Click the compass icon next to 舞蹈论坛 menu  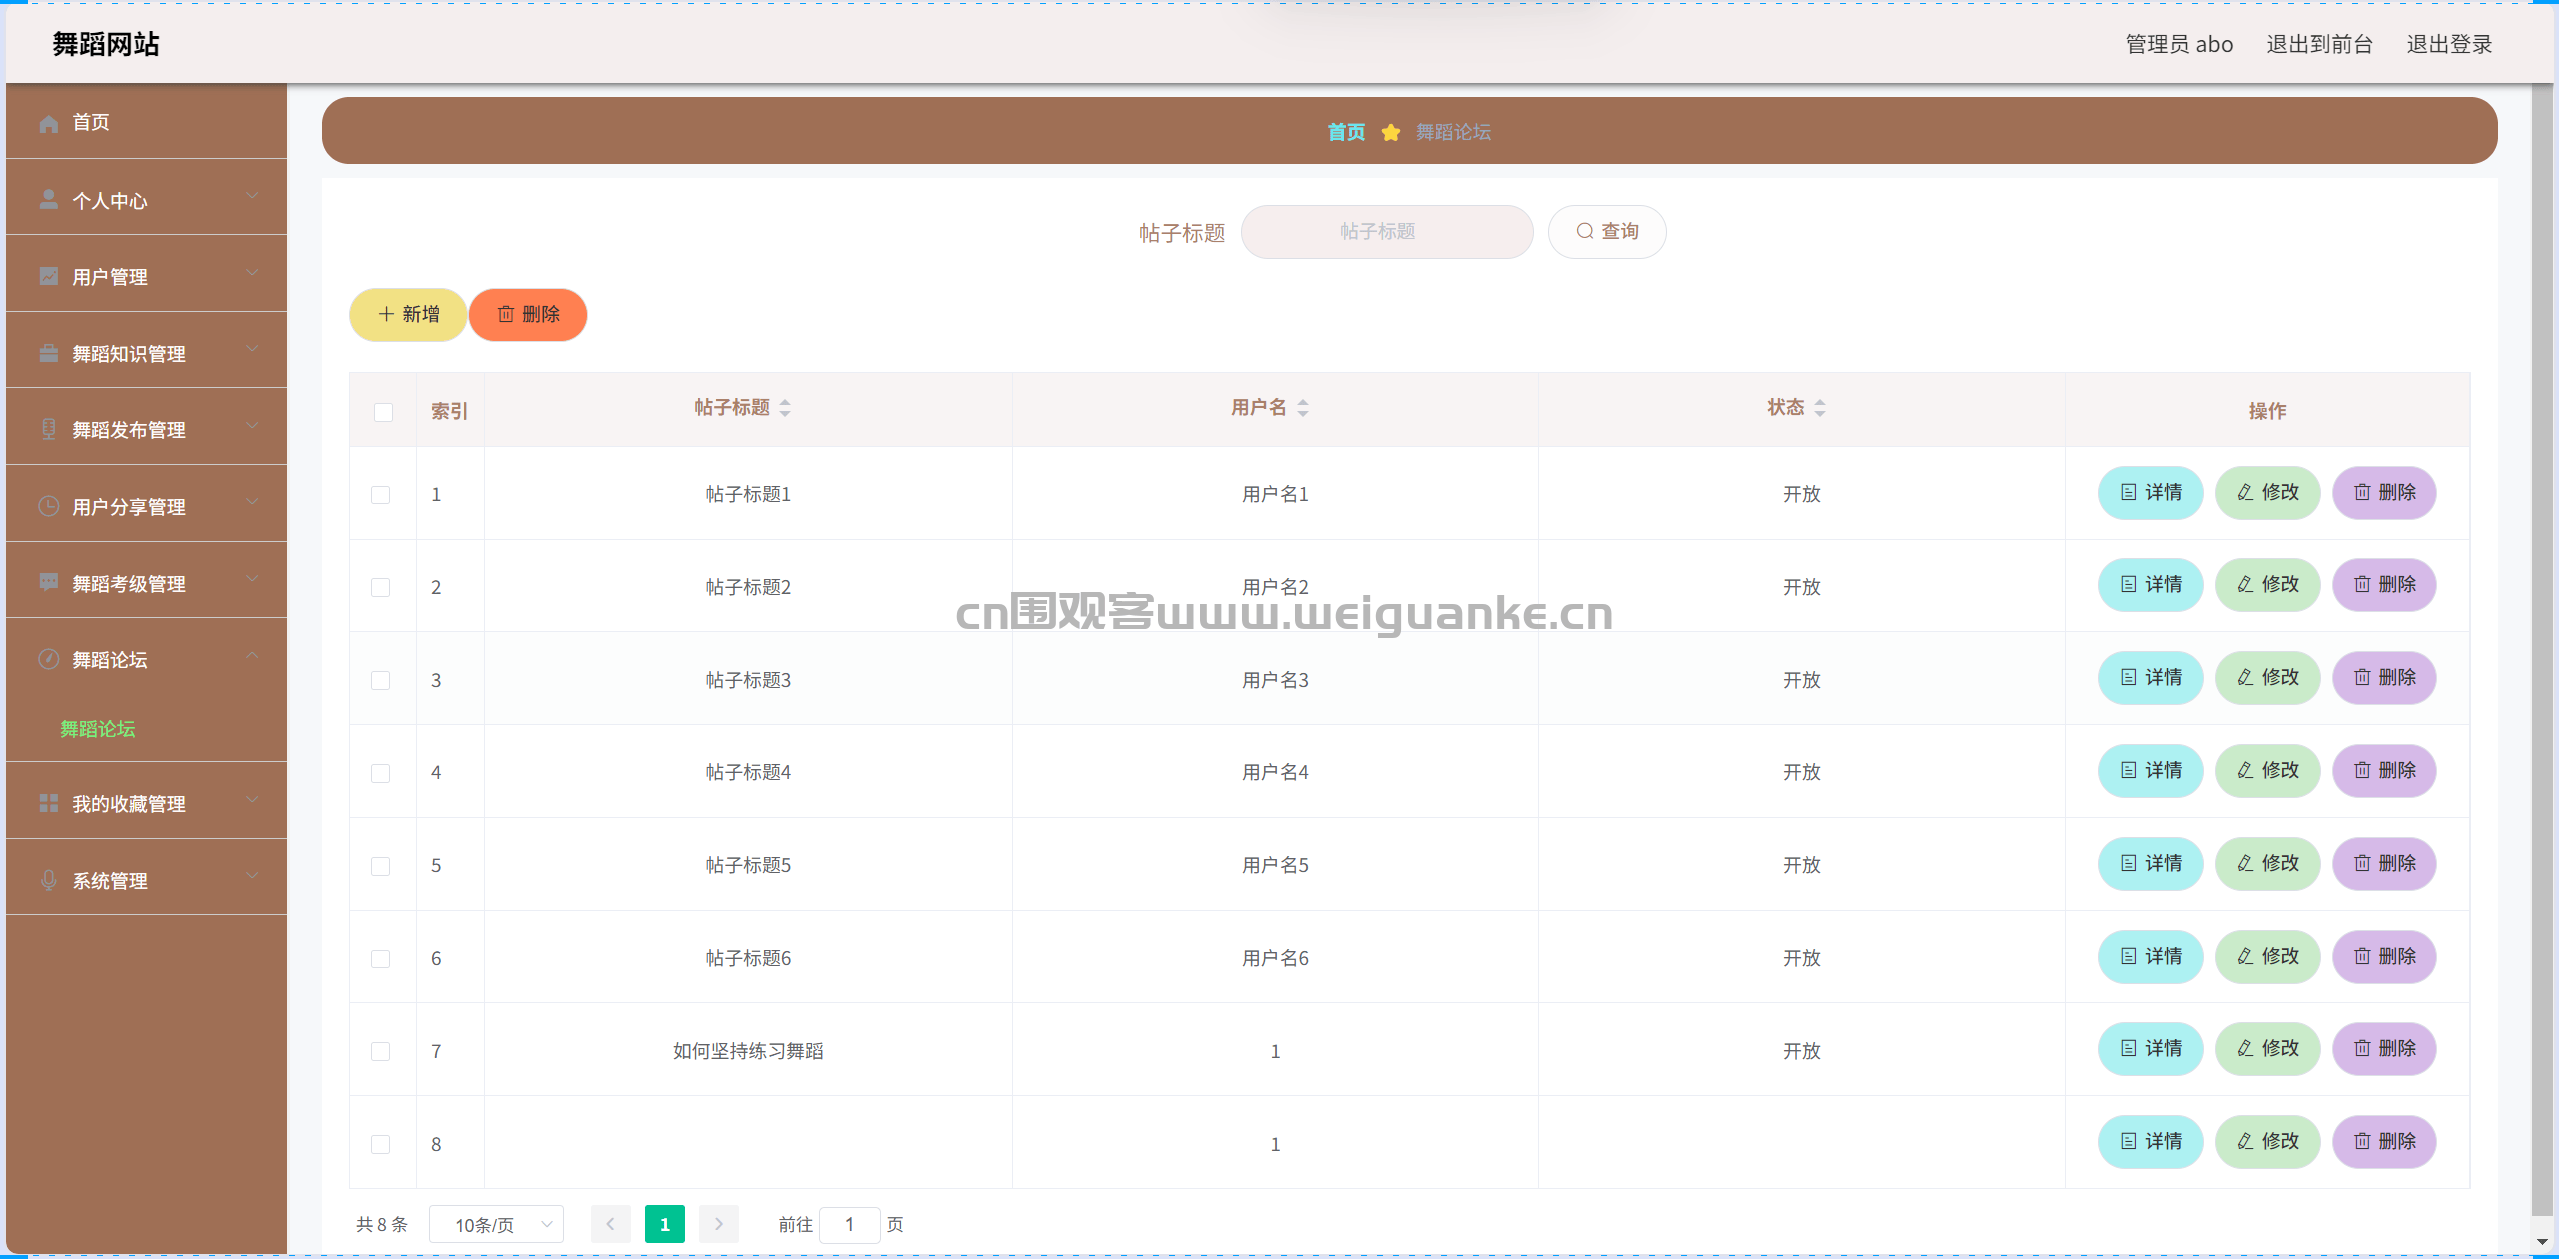click(x=48, y=659)
